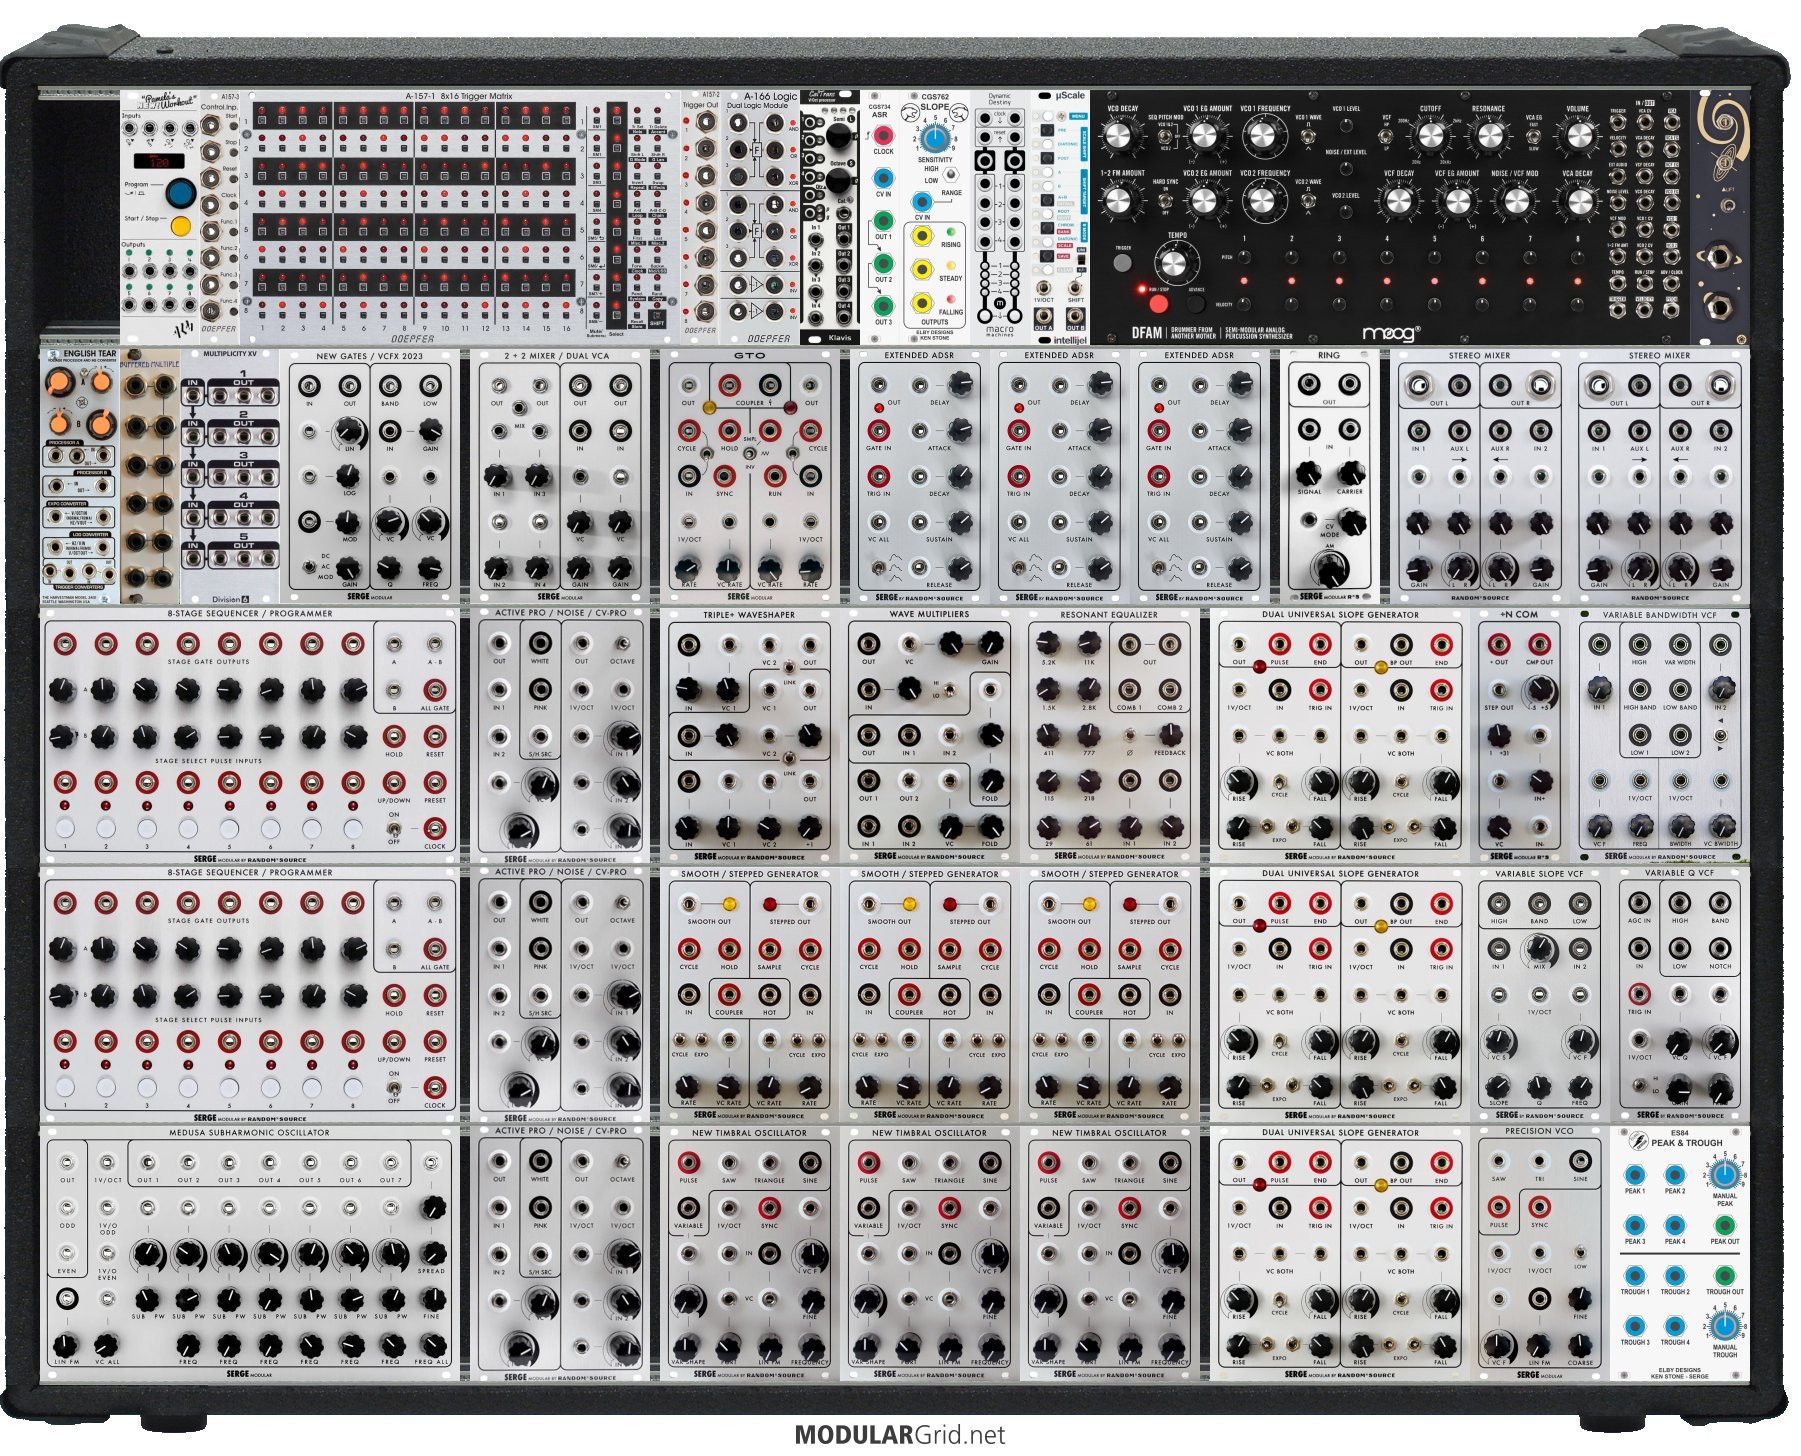
Task: Click the Carrier knob on the Ring module
Action: pyautogui.click(x=1350, y=472)
